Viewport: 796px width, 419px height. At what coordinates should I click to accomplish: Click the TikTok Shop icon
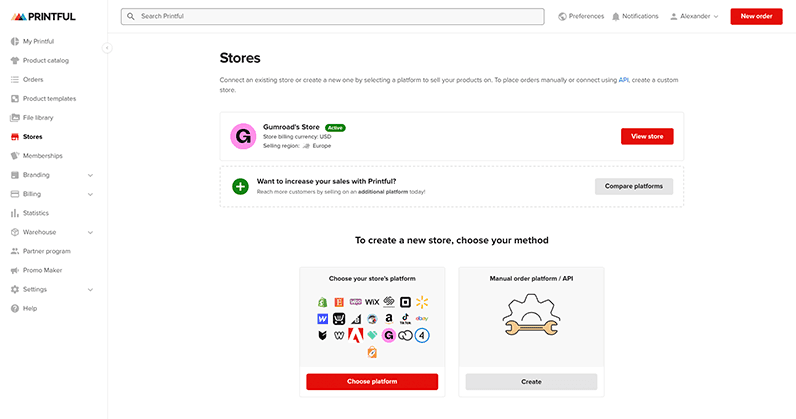click(x=405, y=319)
